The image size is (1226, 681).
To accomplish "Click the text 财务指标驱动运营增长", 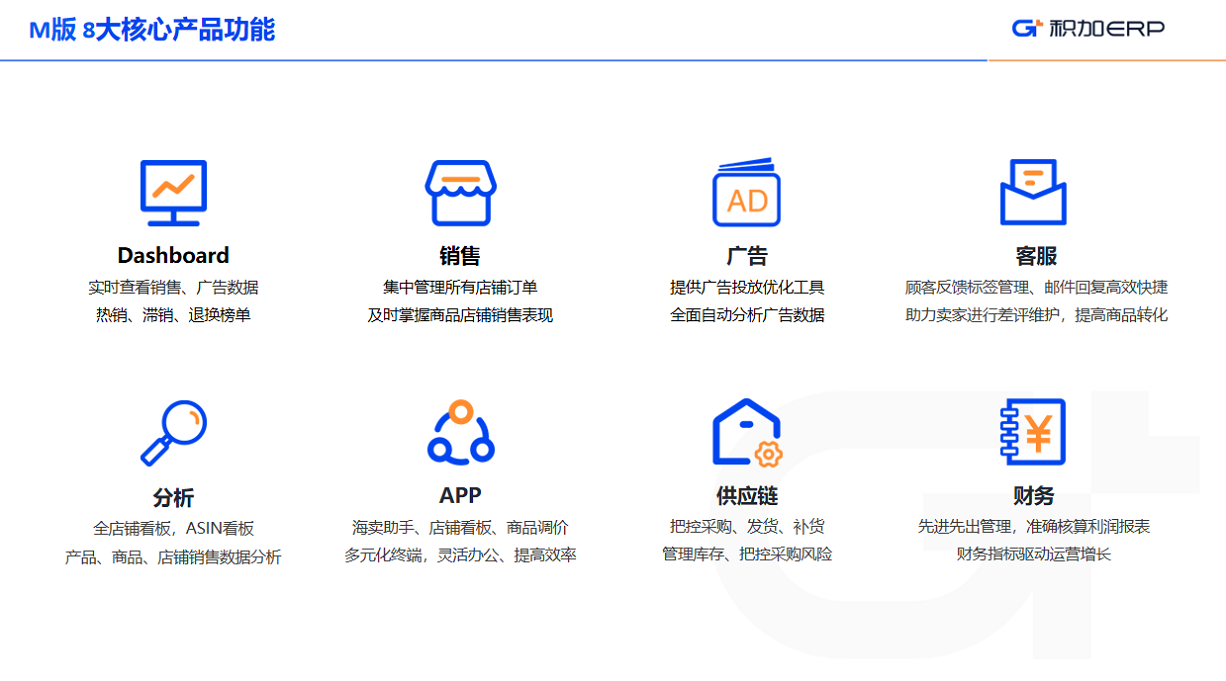I will click(x=1034, y=554).
